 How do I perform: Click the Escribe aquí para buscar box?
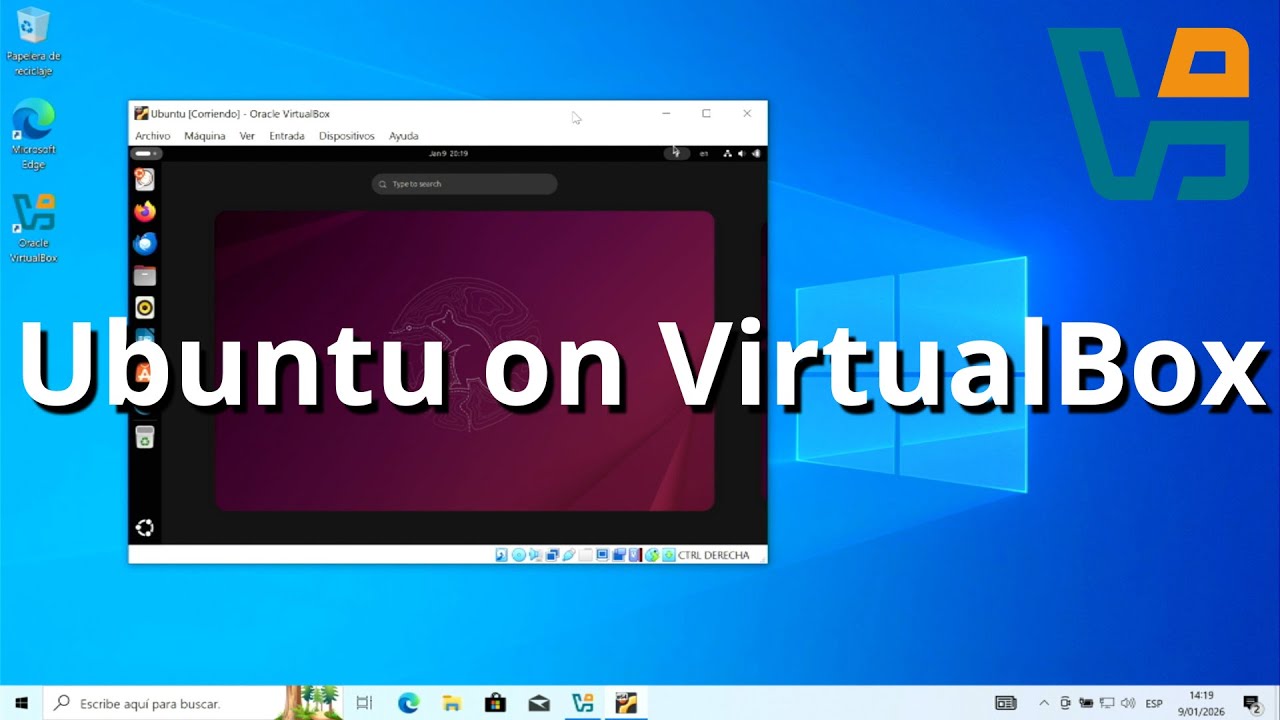click(165, 703)
